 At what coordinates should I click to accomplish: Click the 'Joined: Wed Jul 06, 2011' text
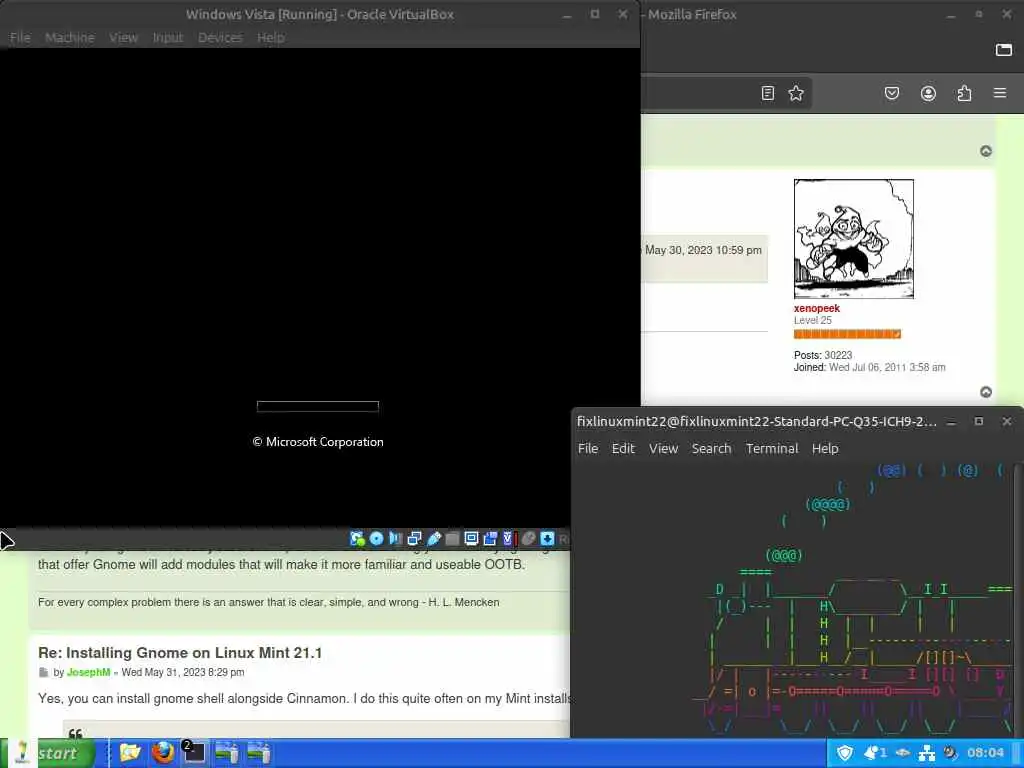(870, 368)
